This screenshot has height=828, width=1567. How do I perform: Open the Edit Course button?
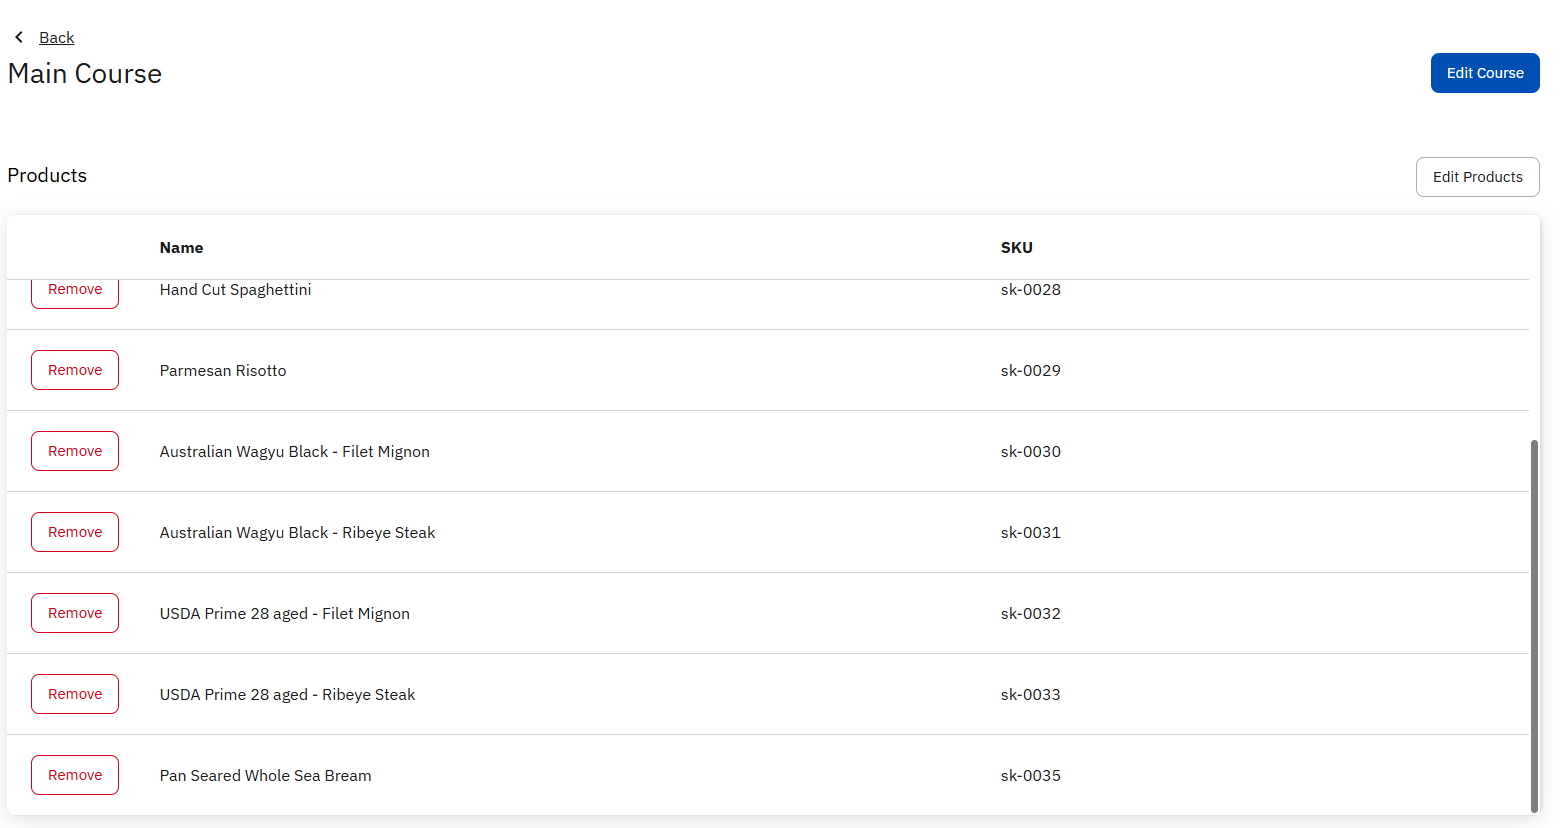pos(1484,73)
